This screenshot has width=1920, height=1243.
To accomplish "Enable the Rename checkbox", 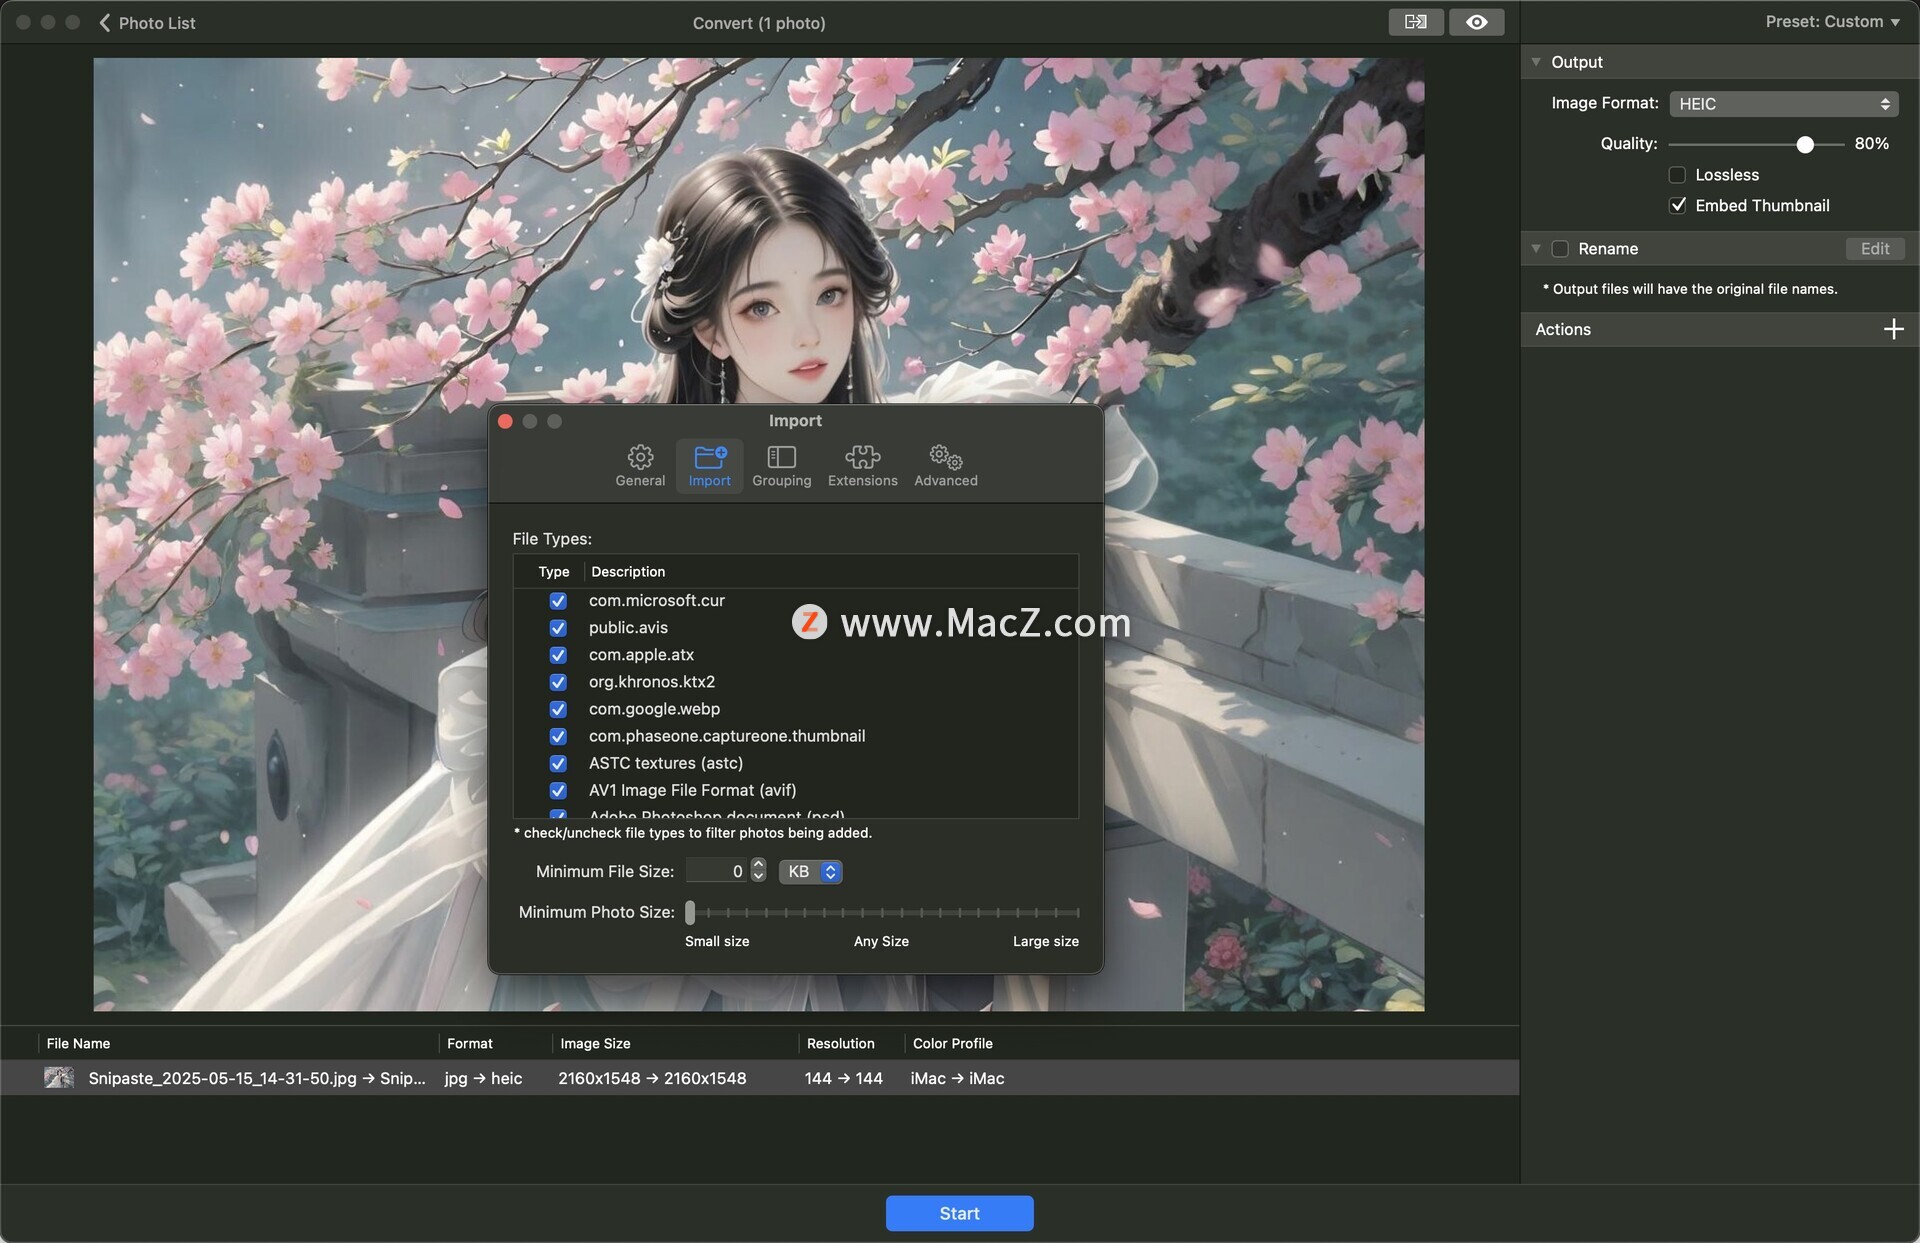I will coord(1560,249).
